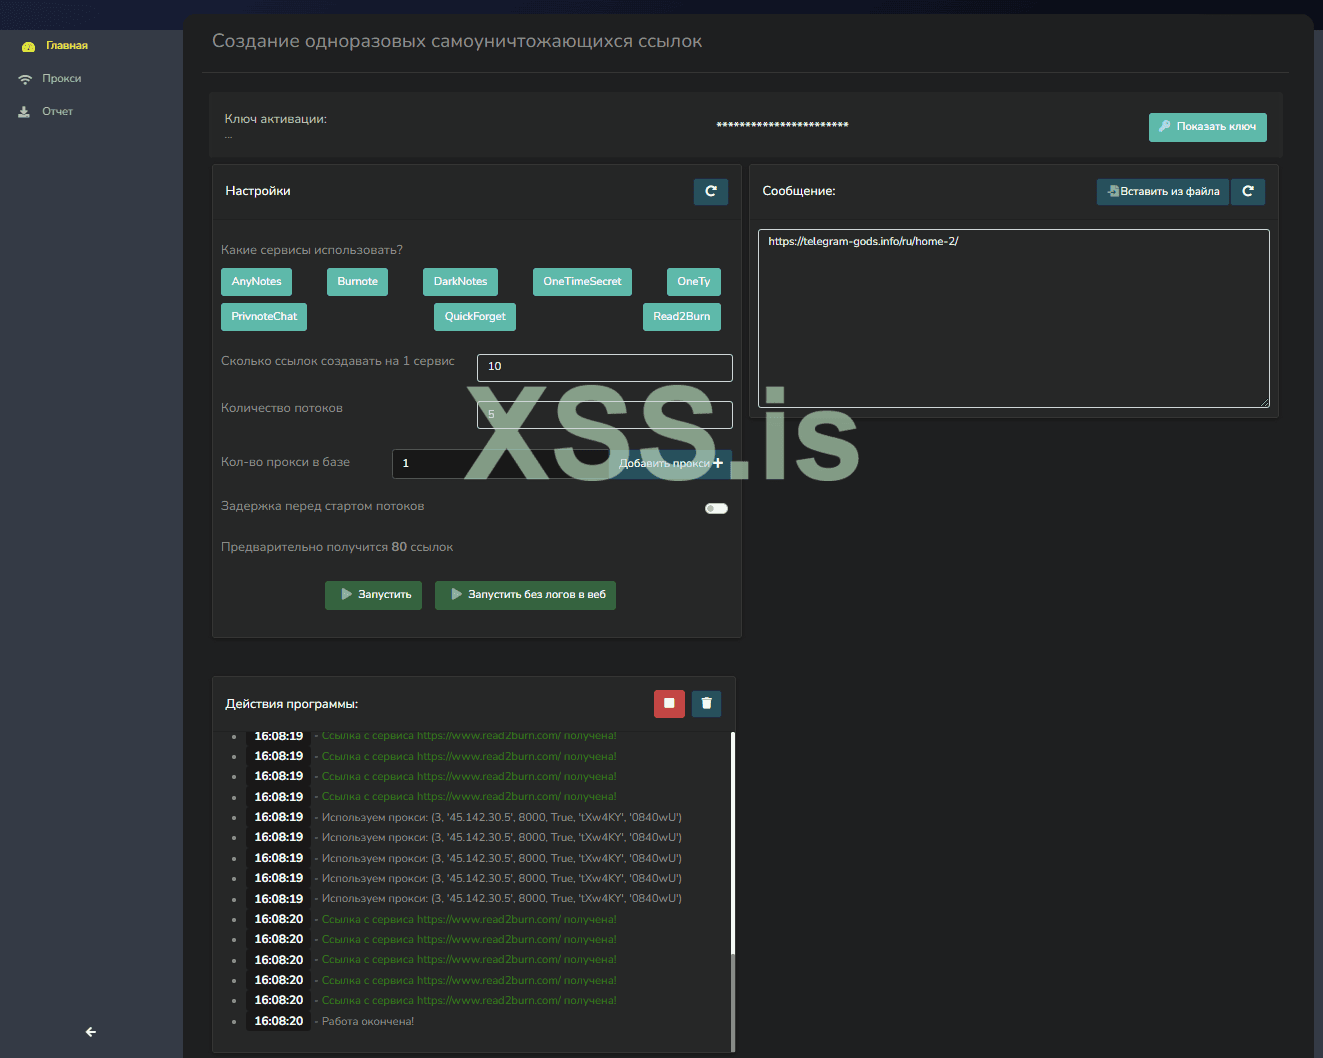Open the Прокси section in sidebar

[61, 79]
